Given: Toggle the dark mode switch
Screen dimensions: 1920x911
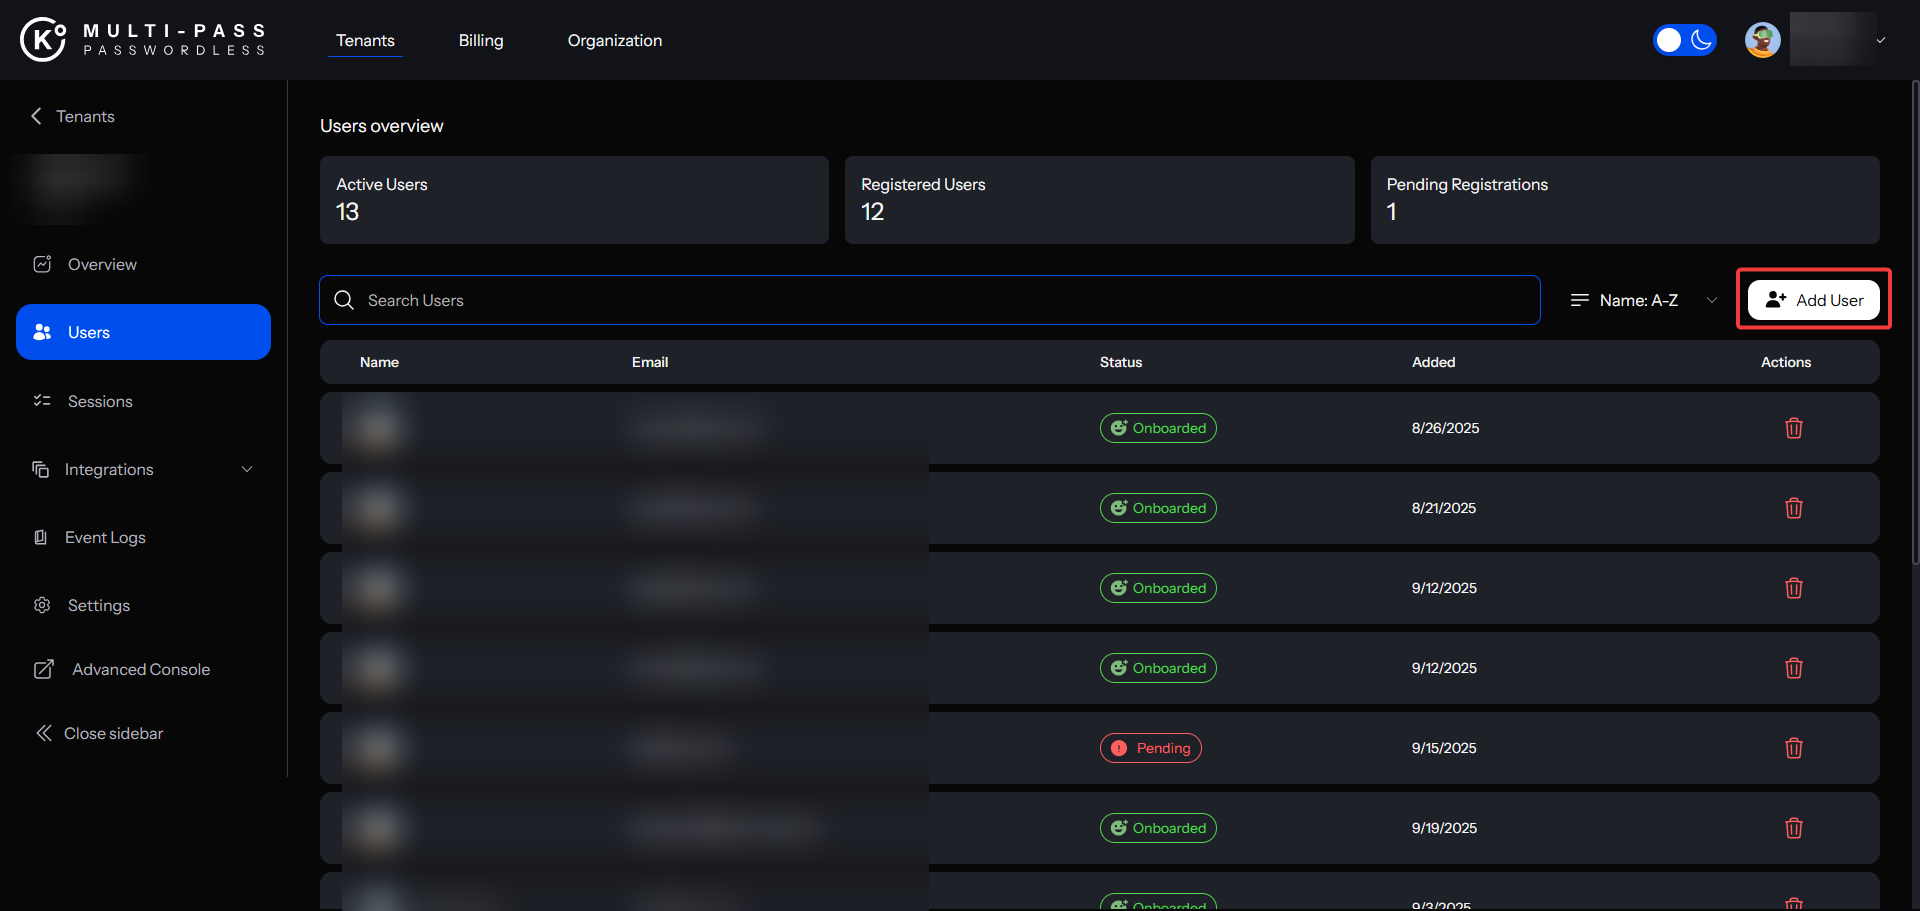Looking at the screenshot, I should click(1684, 40).
